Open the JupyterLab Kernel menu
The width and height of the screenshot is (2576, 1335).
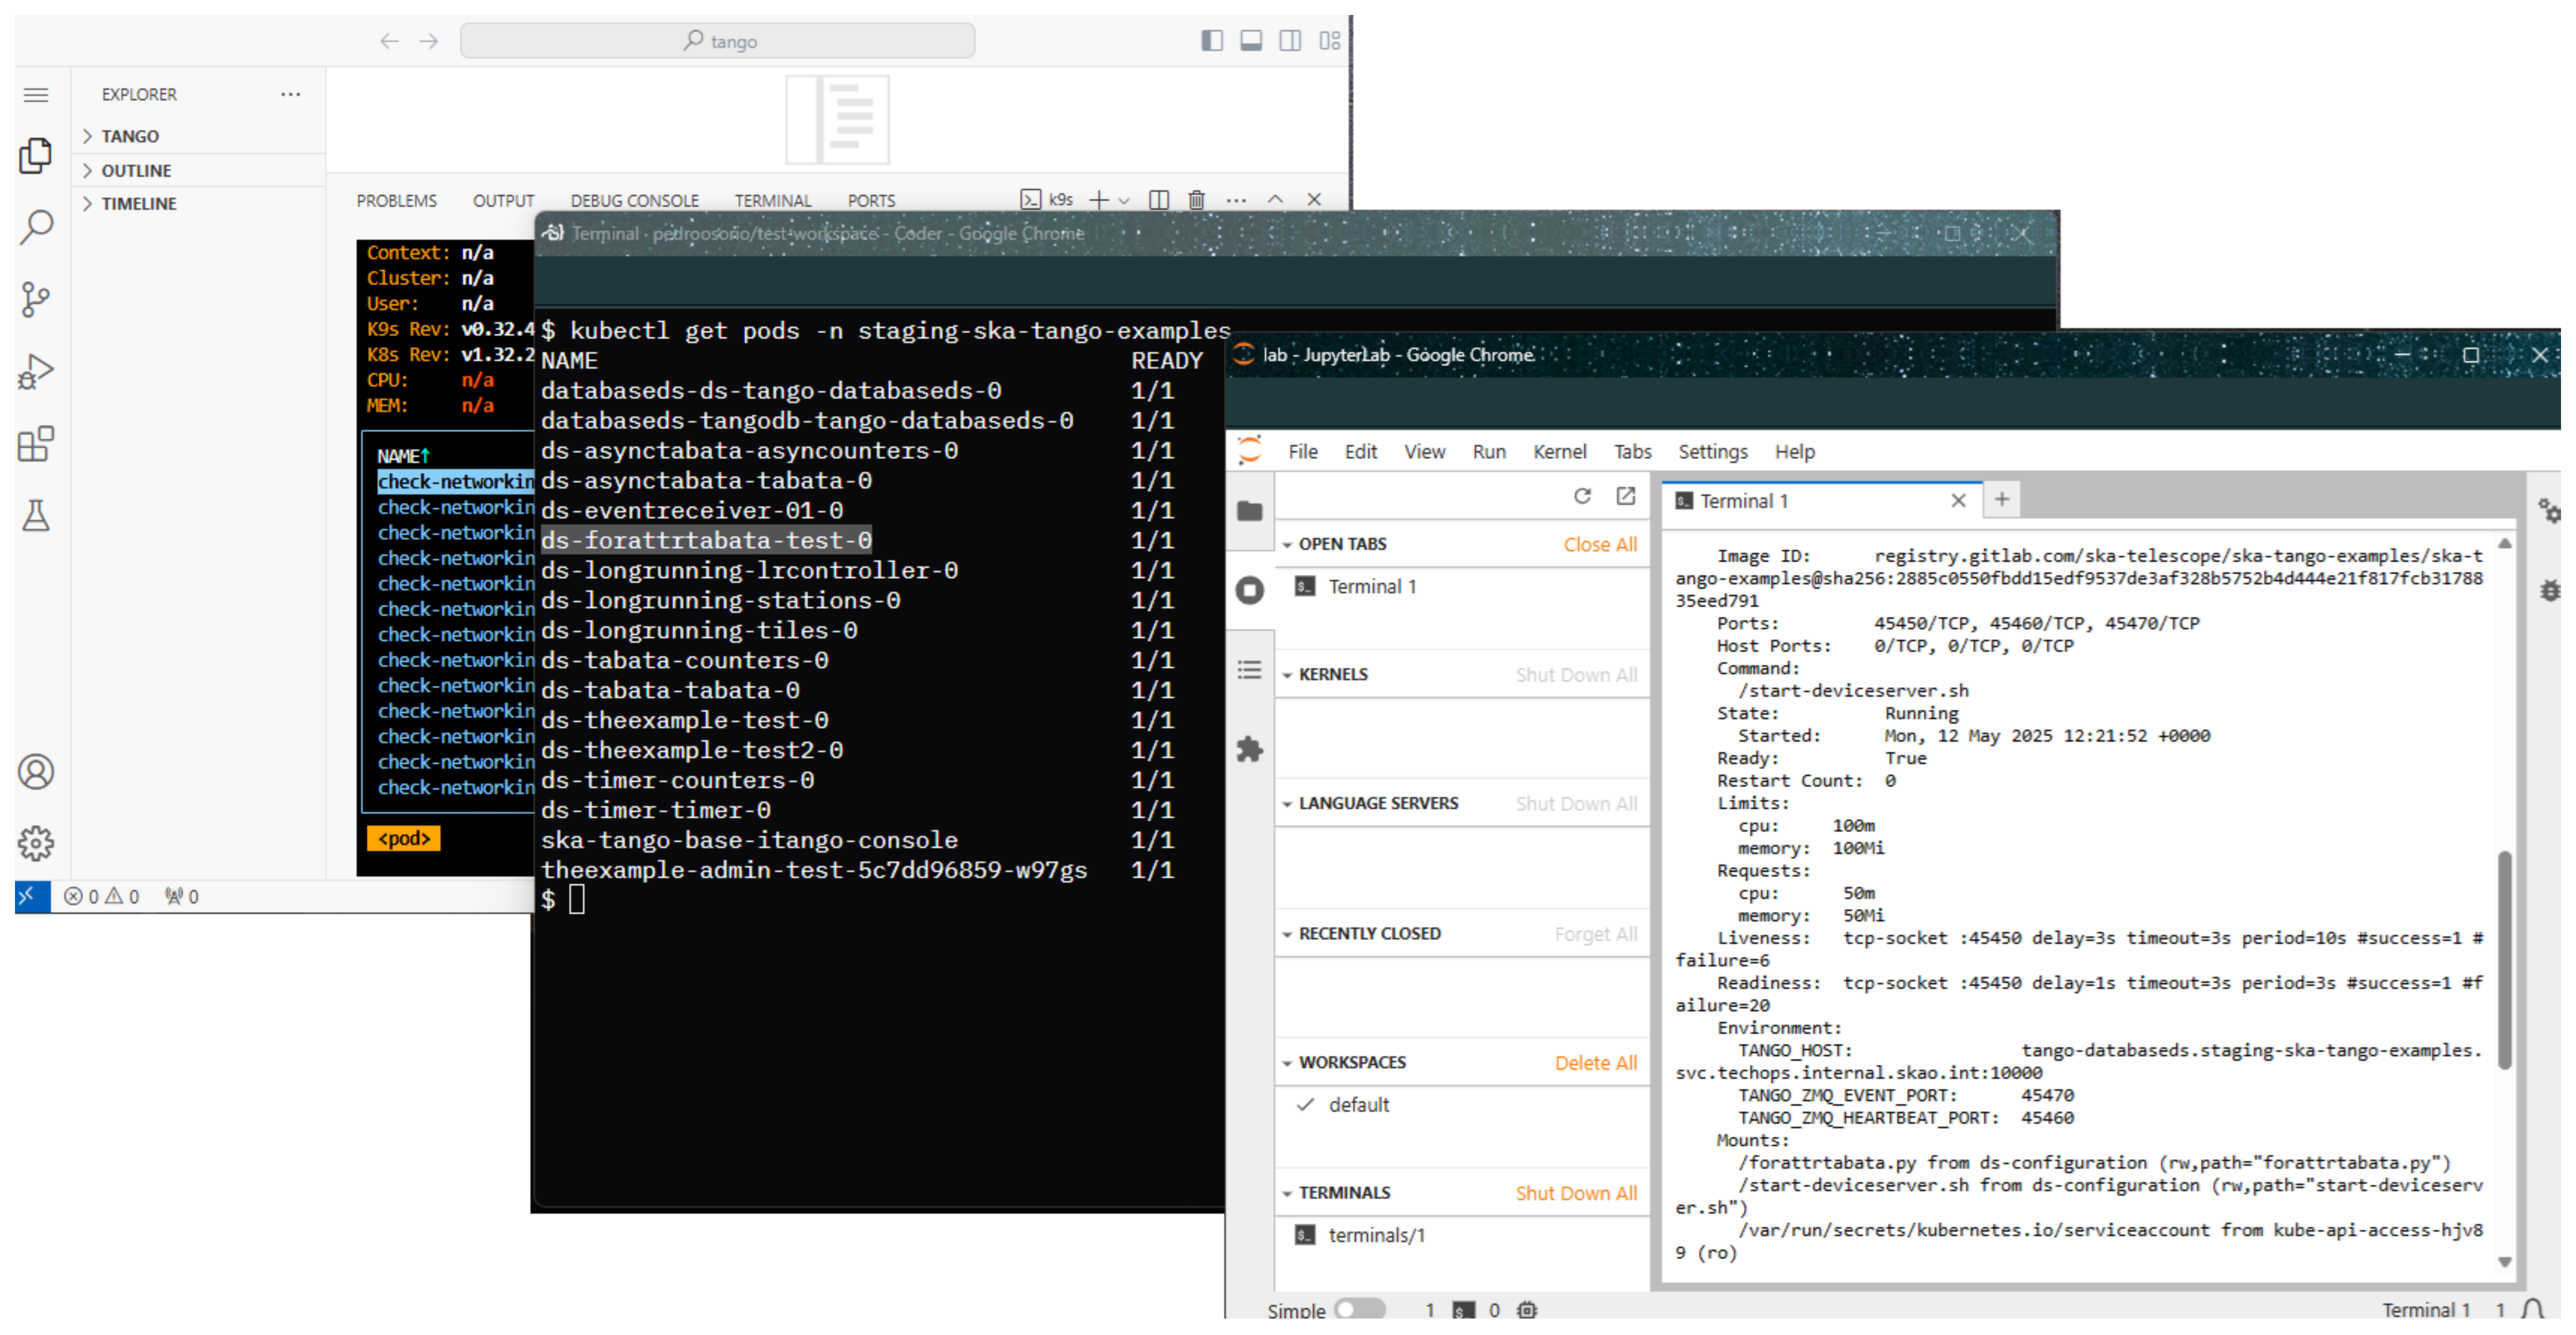[x=1560, y=452]
